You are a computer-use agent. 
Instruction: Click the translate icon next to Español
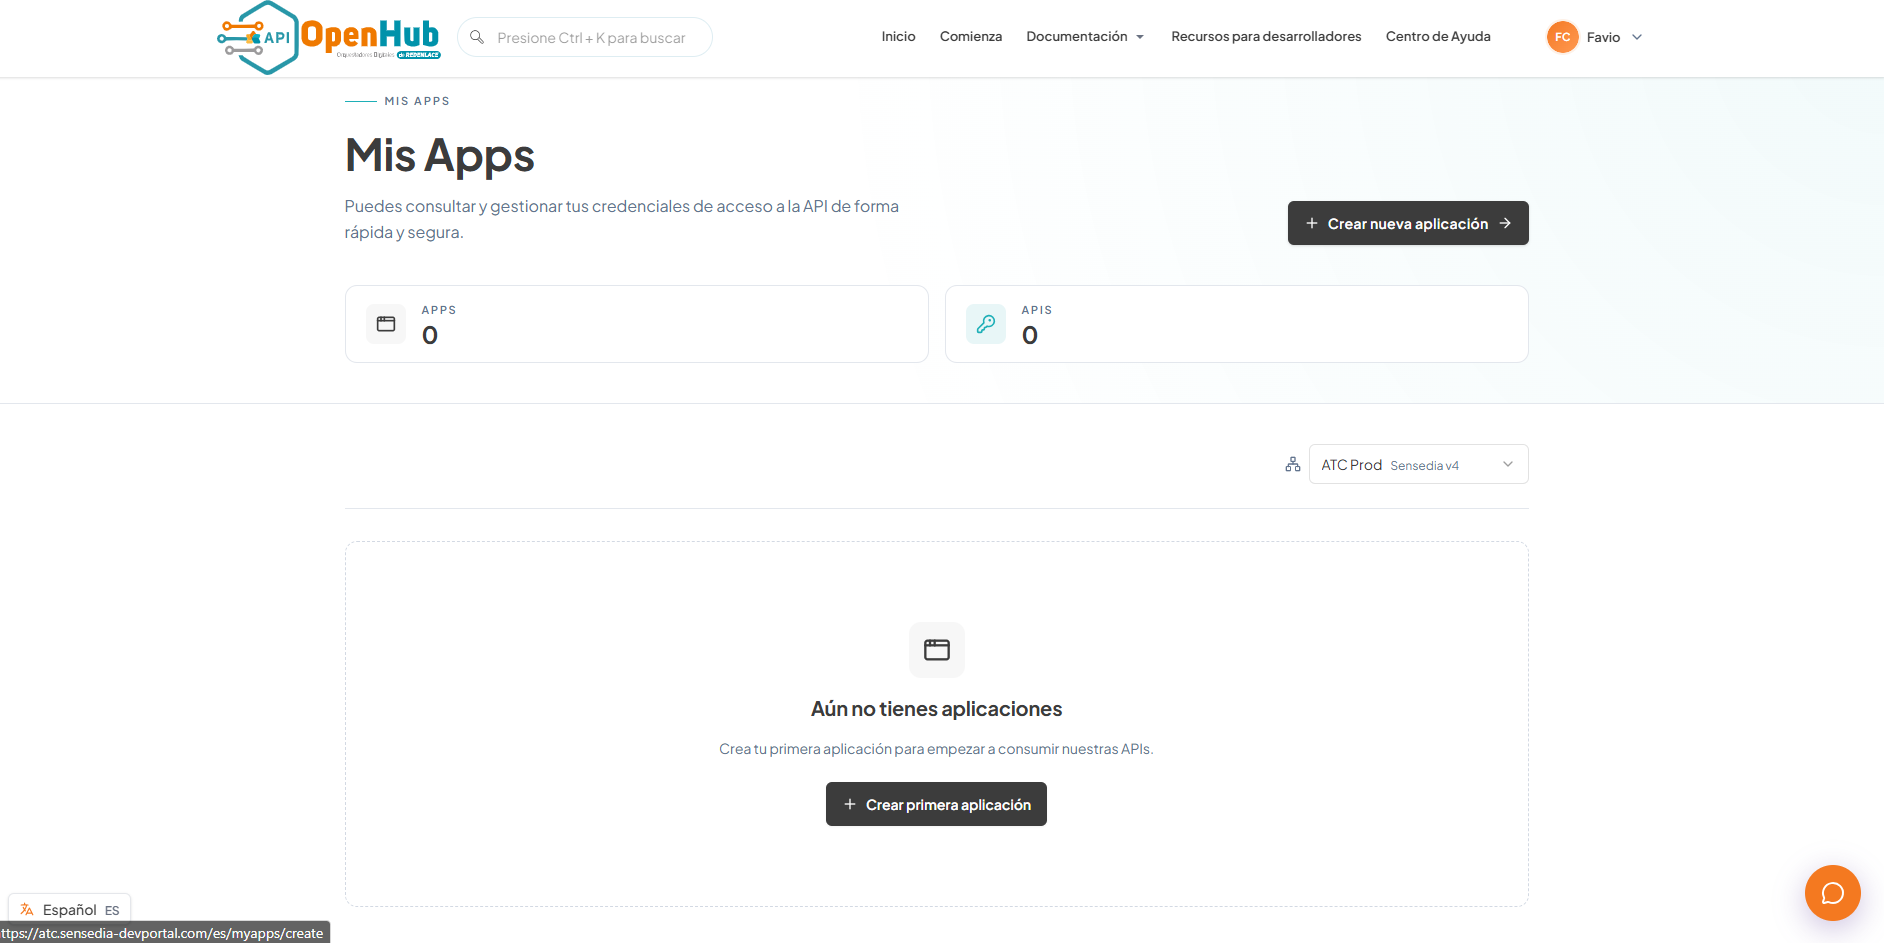(27, 910)
